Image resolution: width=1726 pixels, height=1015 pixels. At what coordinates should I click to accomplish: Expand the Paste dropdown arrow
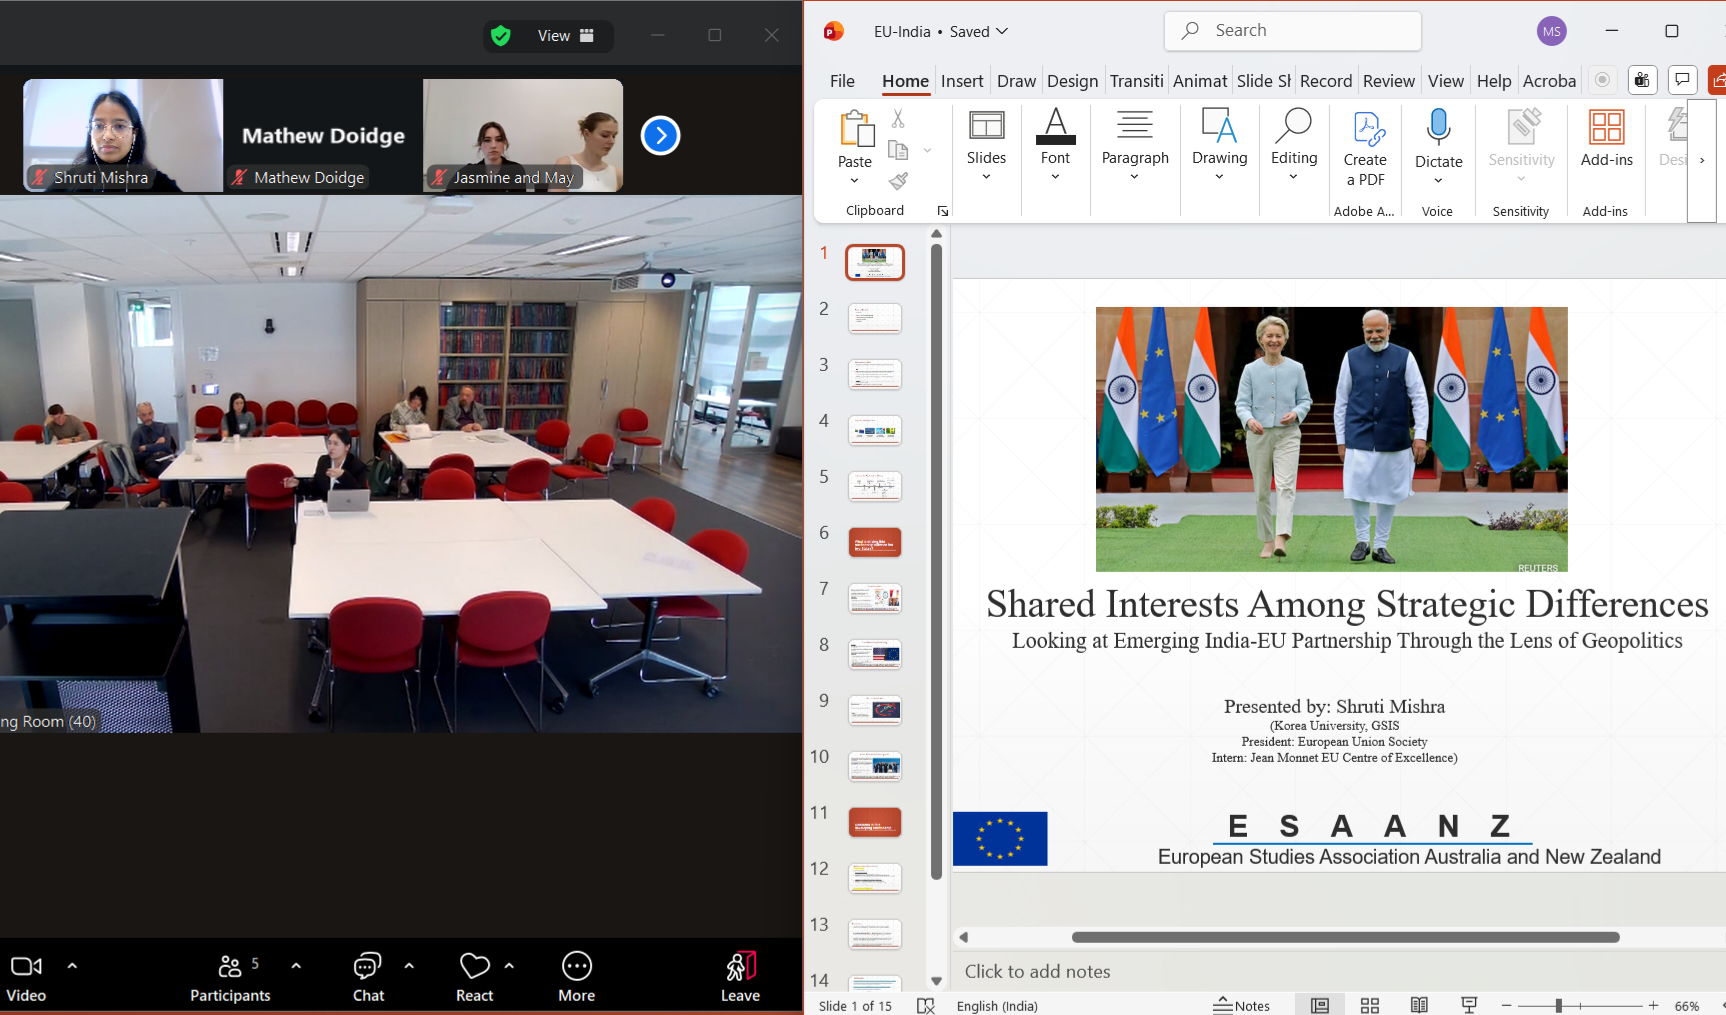click(854, 181)
